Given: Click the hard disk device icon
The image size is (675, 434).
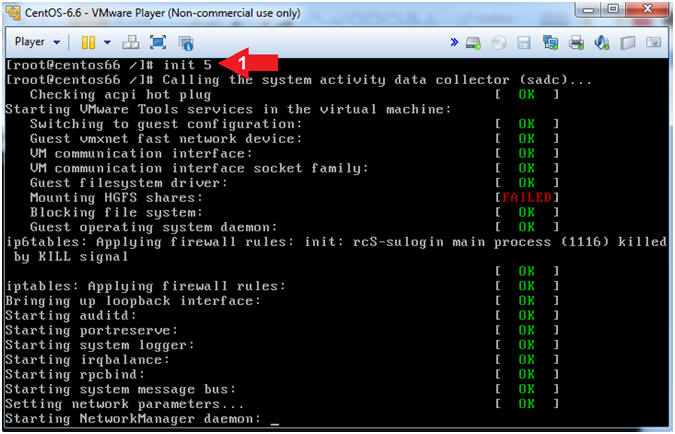Looking at the screenshot, I should [x=473, y=43].
